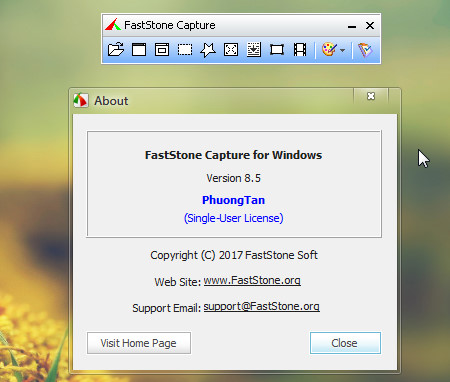The image size is (450, 382).
Task: Click the FastStone Capture for Windows heading
Action: (233, 155)
